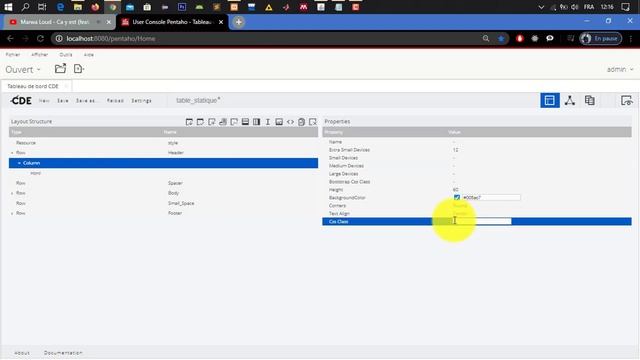Click the Add Bootstrap Panel icon
The height and width of the screenshot is (360, 640).
pyautogui.click(x=223, y=122)
